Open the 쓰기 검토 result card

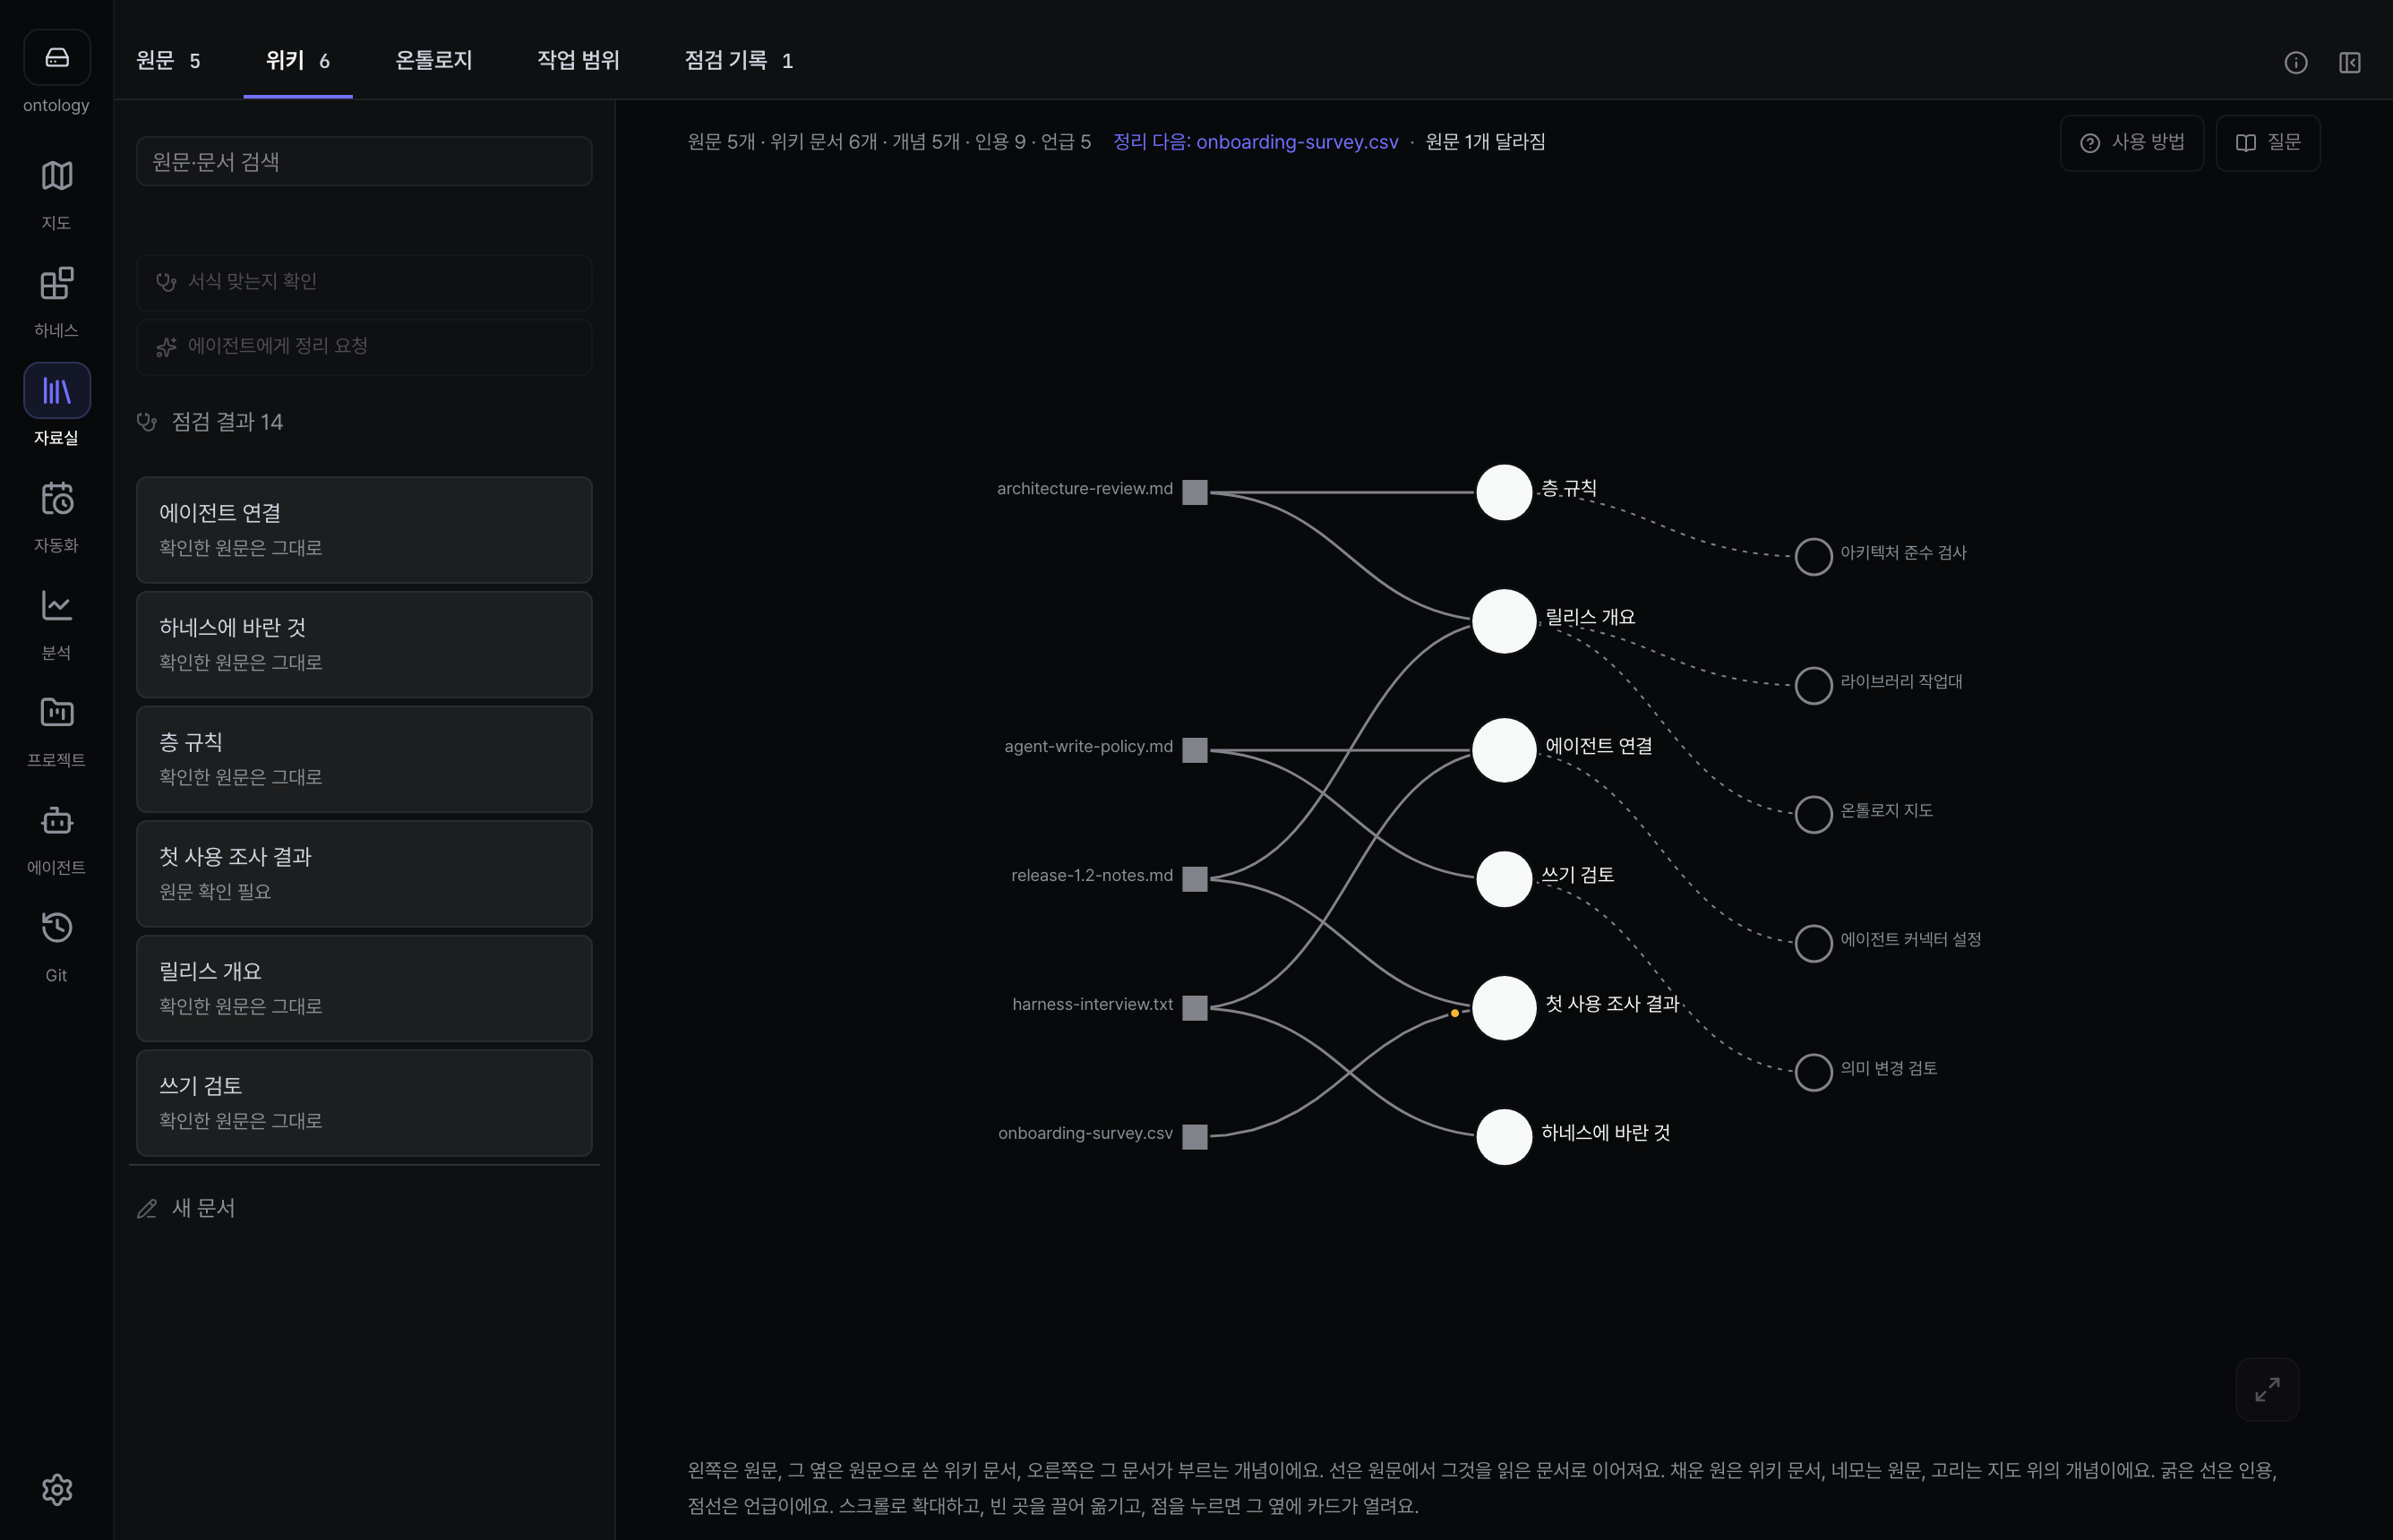tap(364, 1103)
